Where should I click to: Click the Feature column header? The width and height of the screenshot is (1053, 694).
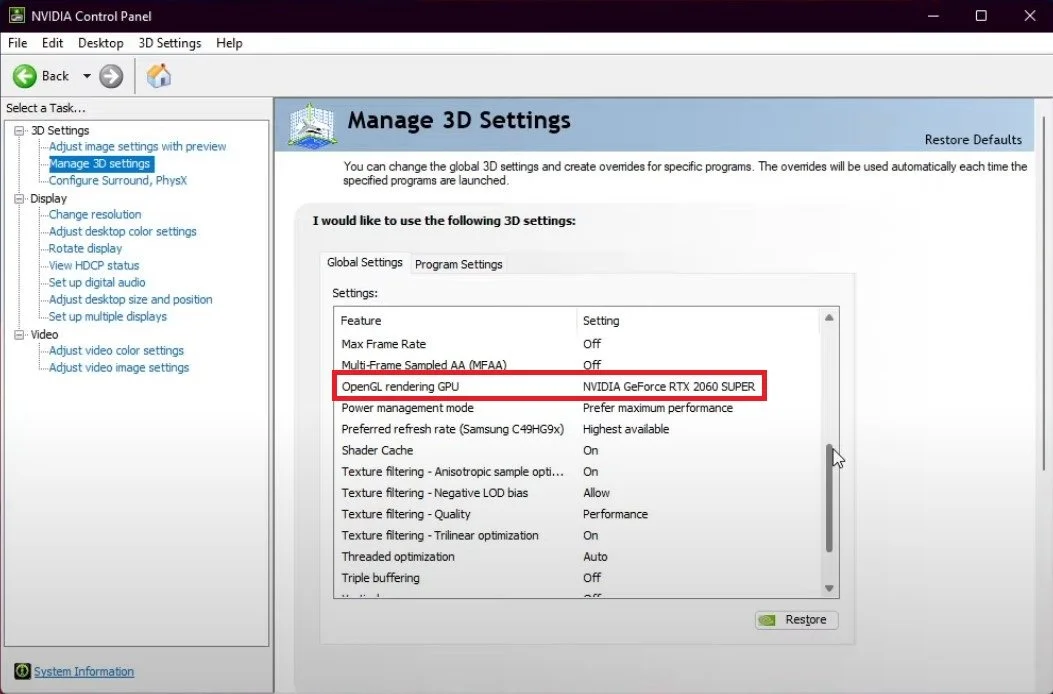pyautogui.click(x=455, y=321)
